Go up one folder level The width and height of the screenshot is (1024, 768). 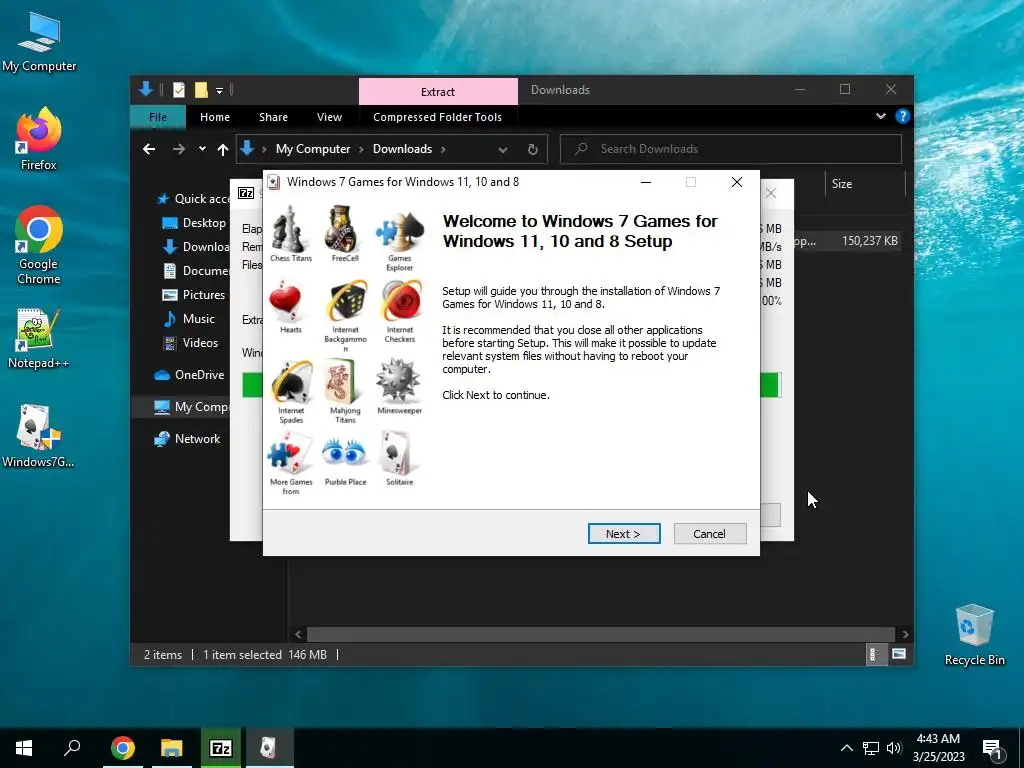223,150
